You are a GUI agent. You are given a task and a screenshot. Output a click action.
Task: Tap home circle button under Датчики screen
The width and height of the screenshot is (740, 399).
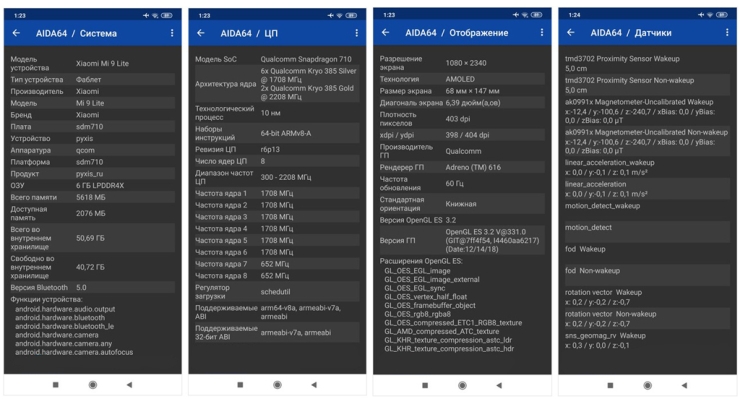click(x=648, y=385)
